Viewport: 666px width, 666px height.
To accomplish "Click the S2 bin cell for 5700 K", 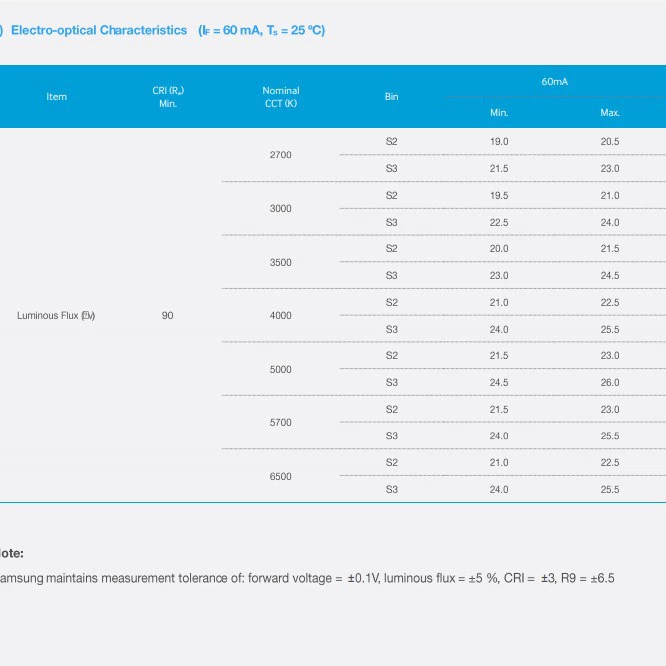I will point(392,409).
